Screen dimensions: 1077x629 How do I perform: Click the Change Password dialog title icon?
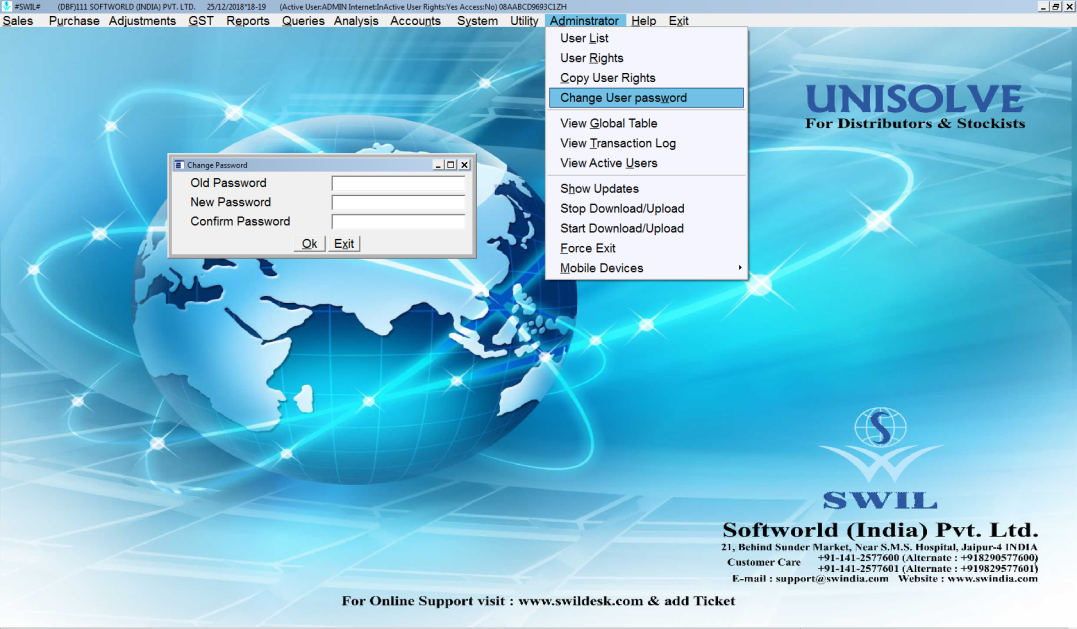(179, 165)
